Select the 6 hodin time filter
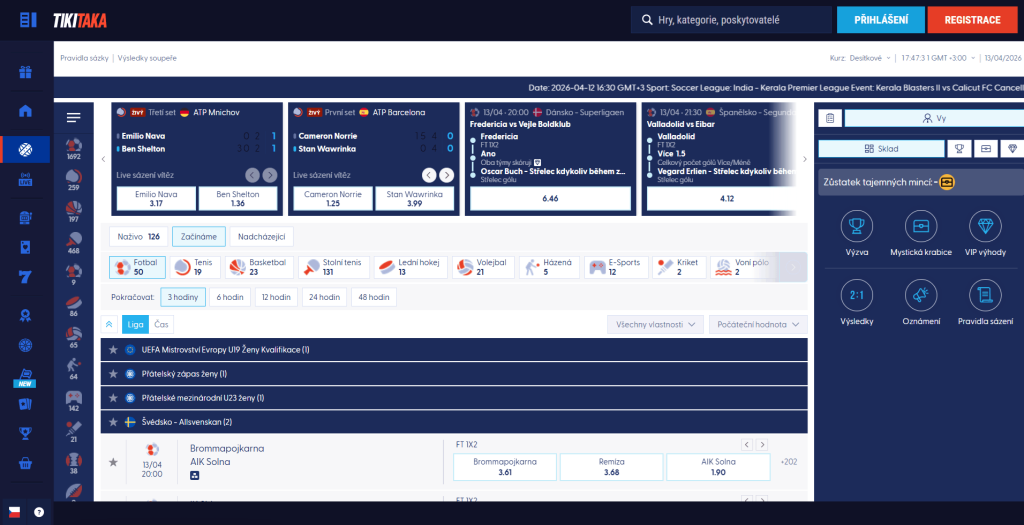Viewport: 1024px width, 525px height. point(230,297)
